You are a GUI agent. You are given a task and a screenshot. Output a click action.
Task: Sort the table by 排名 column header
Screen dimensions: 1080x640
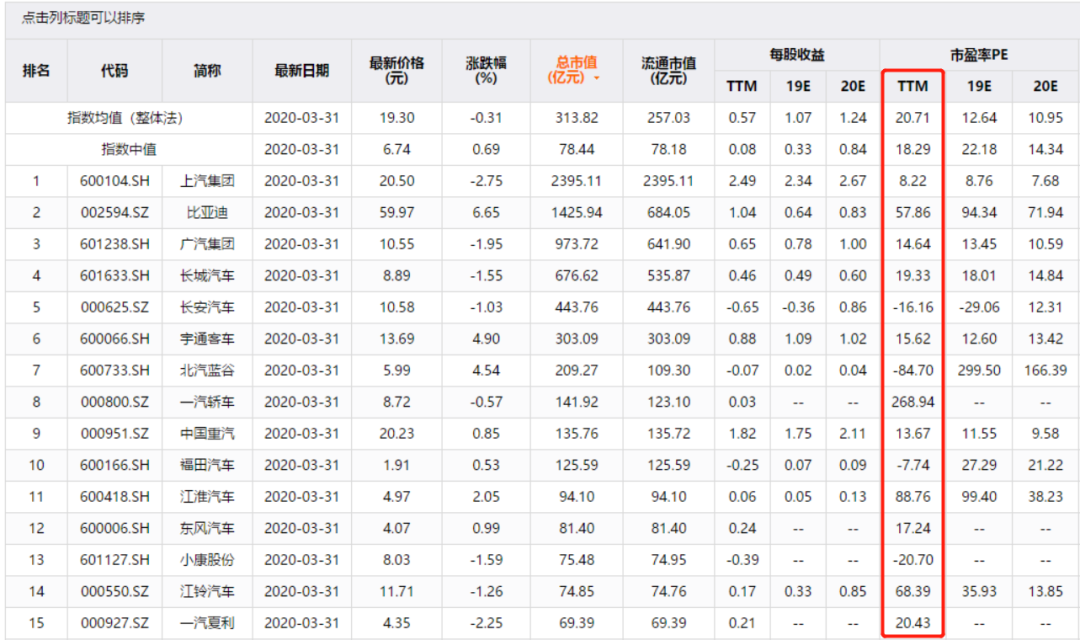tap(36, 70)
